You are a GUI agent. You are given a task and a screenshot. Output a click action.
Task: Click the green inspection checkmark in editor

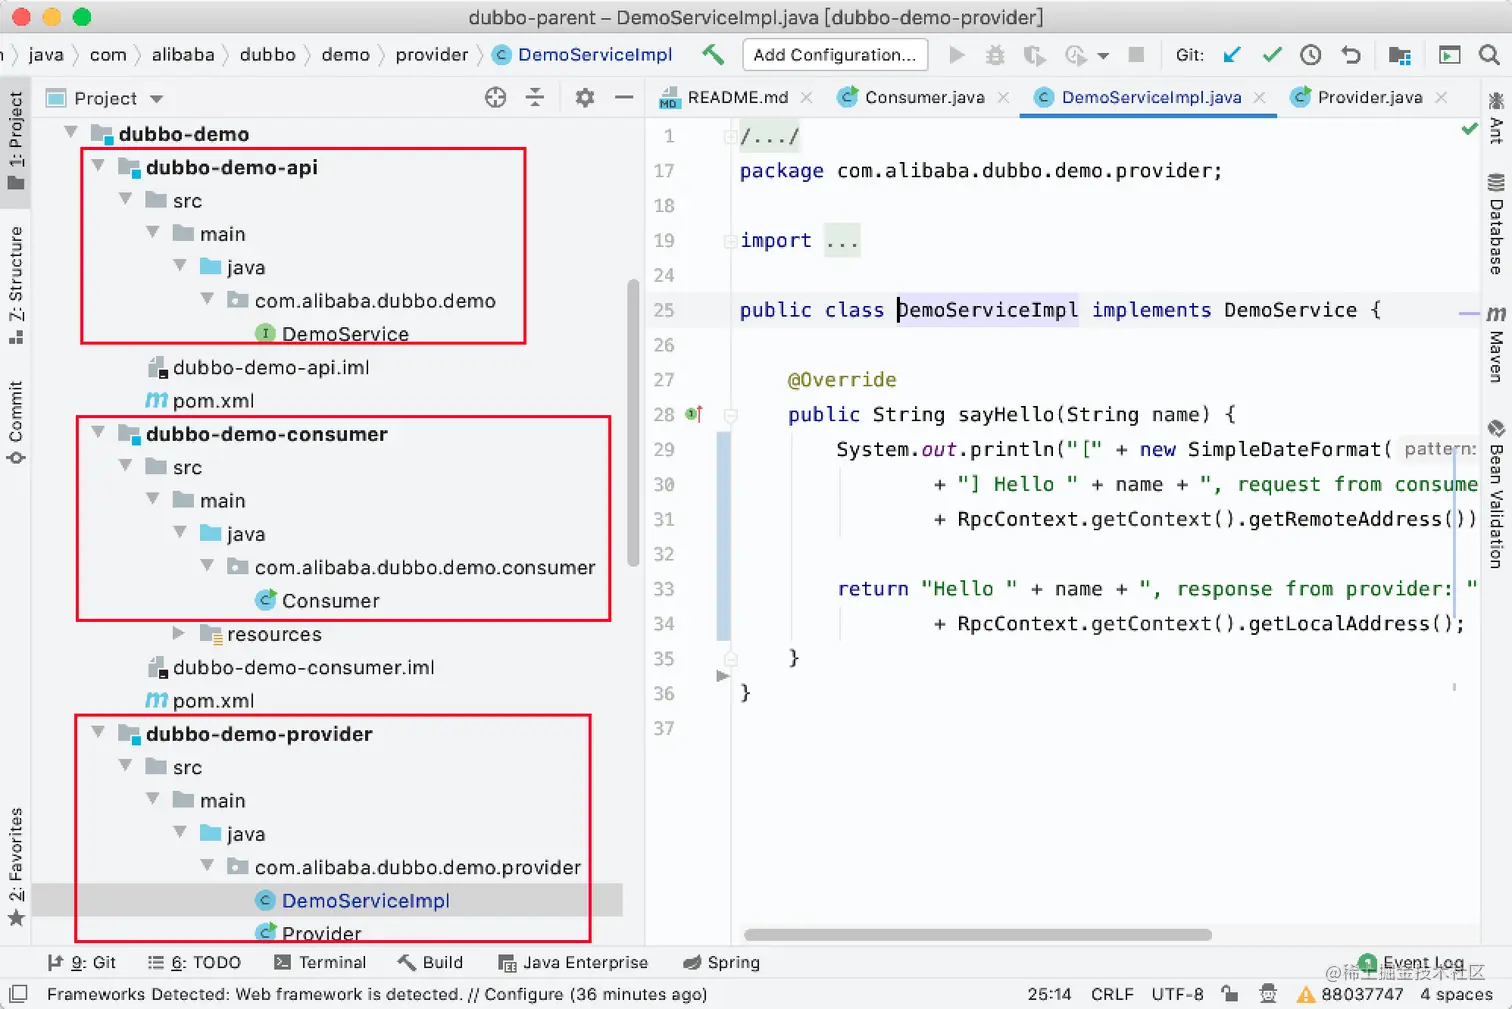(x=1469, y=129)
